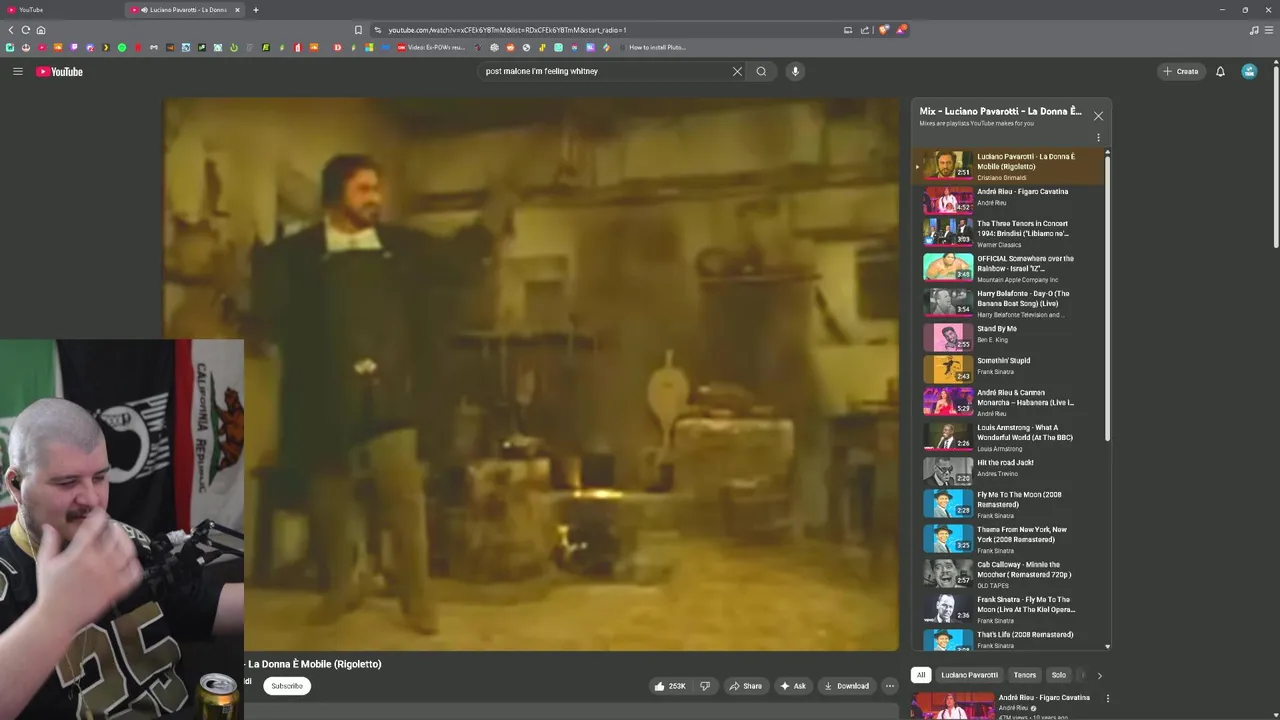Submit search with the magnifier button
The width and height of the screenshot is (1280, 720).
(x=761, y=71)
